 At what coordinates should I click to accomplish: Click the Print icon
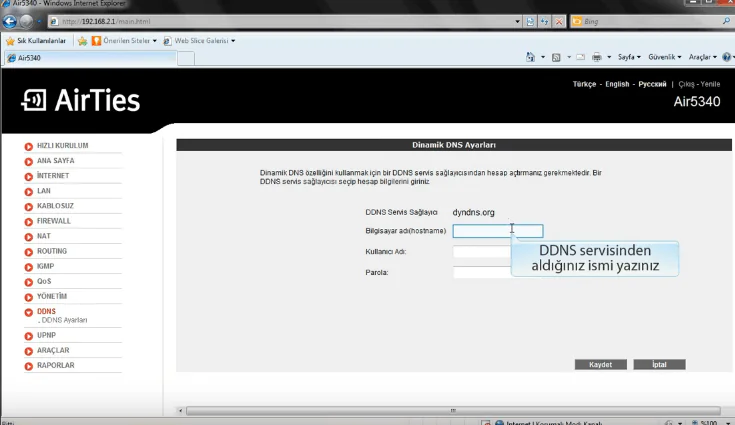pos(597,57)
